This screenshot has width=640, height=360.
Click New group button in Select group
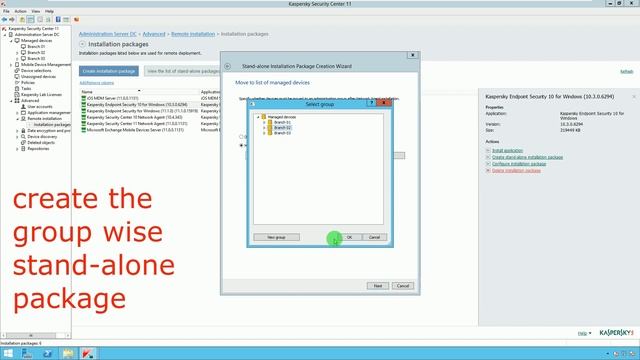point(276,237)
